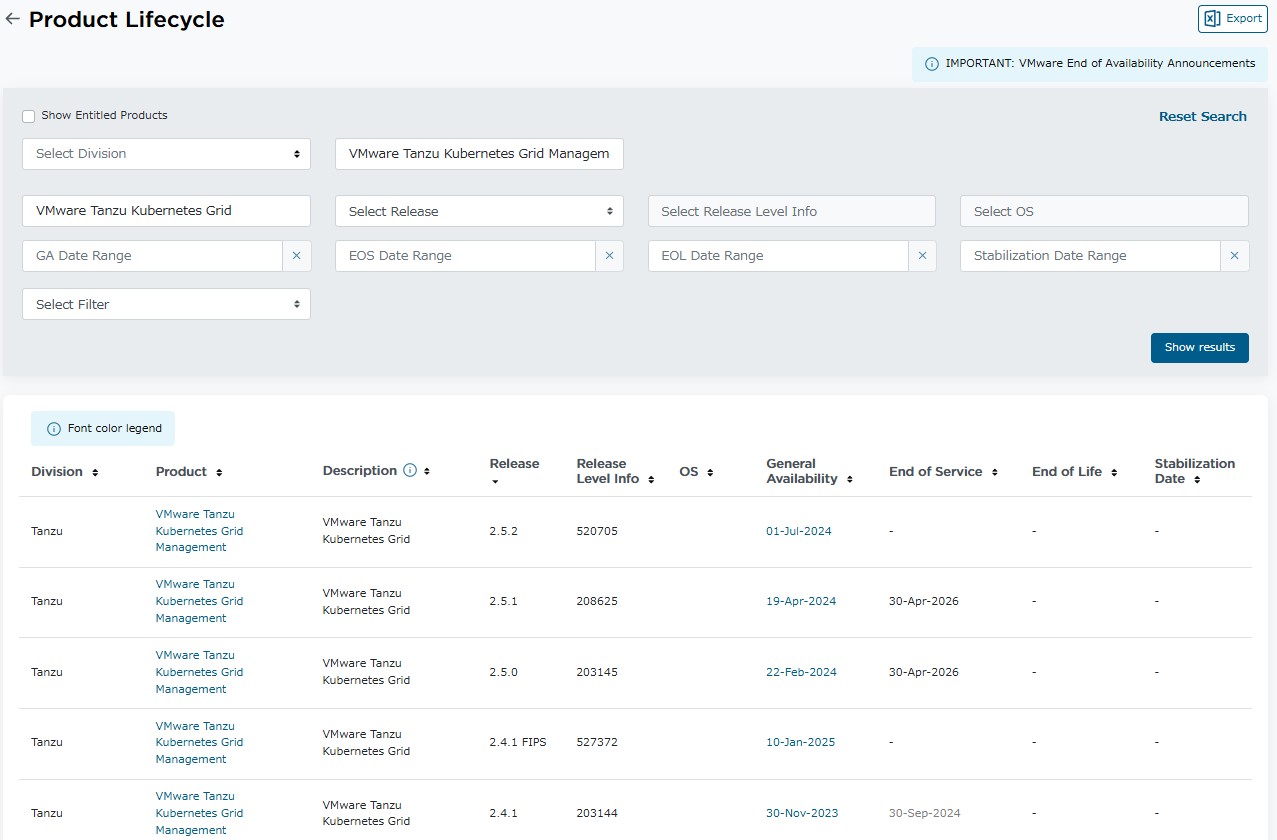Click the Export button
Viewport: 1277px width, 840px height.
[1233, 19]
